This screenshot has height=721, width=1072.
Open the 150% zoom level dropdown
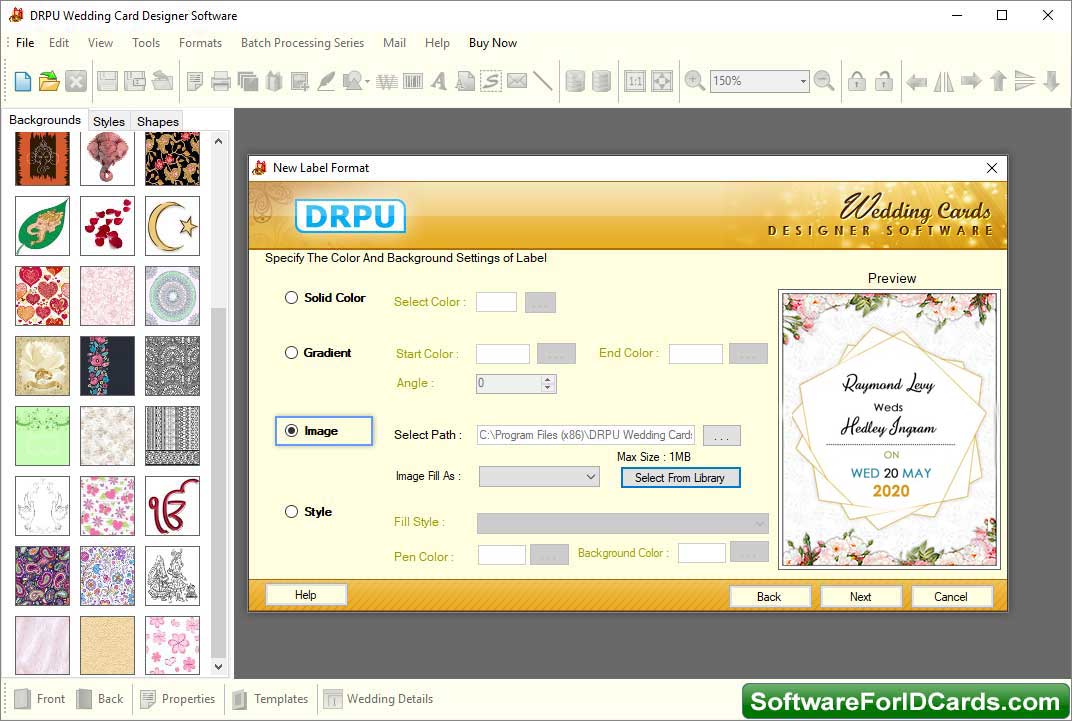pos(803,81)
